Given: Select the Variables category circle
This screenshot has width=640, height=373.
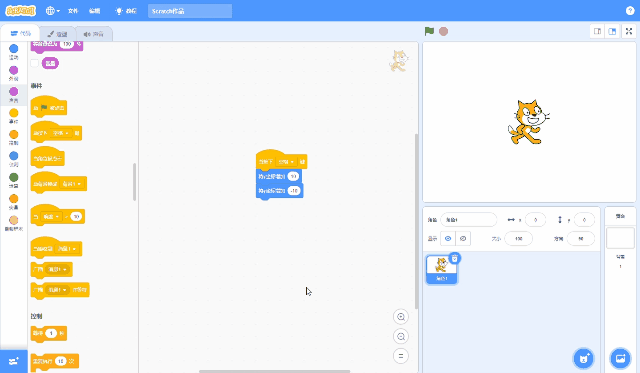Looking at the screenshot, I should click(13, 199).
